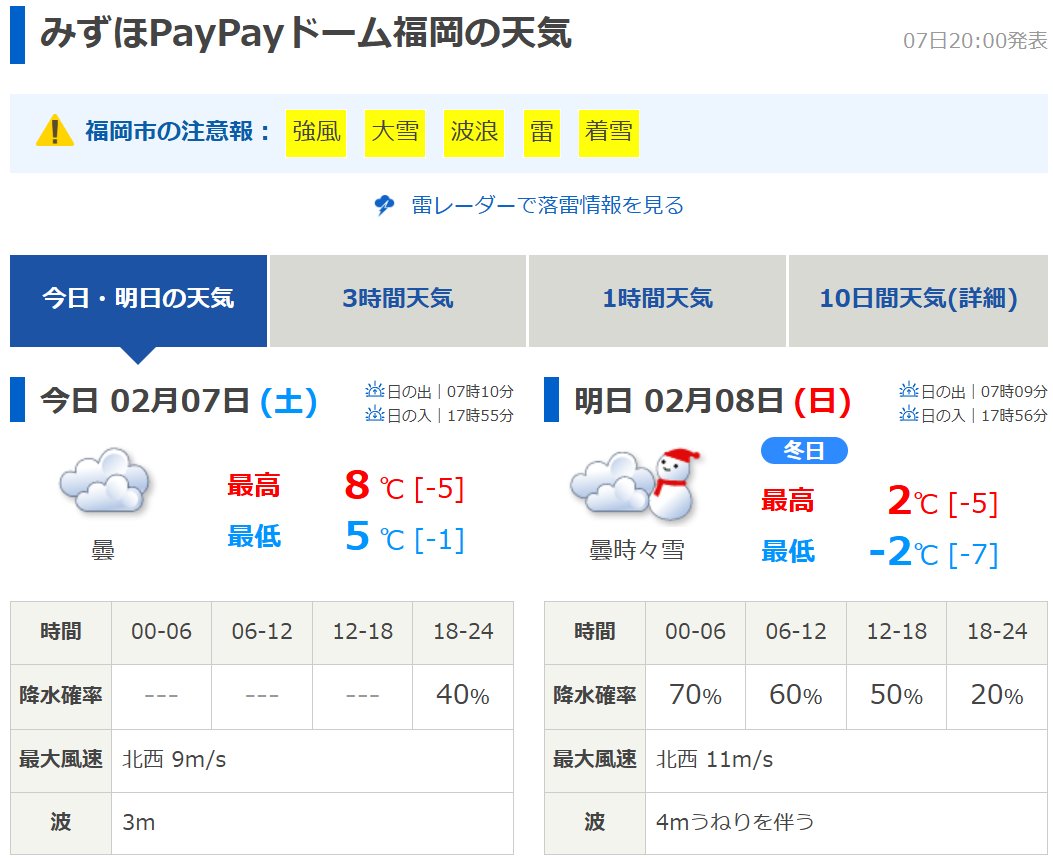Switch to the 1時間天気 tab
Screen dimensions: 1053x862
[x=657, y=301]
